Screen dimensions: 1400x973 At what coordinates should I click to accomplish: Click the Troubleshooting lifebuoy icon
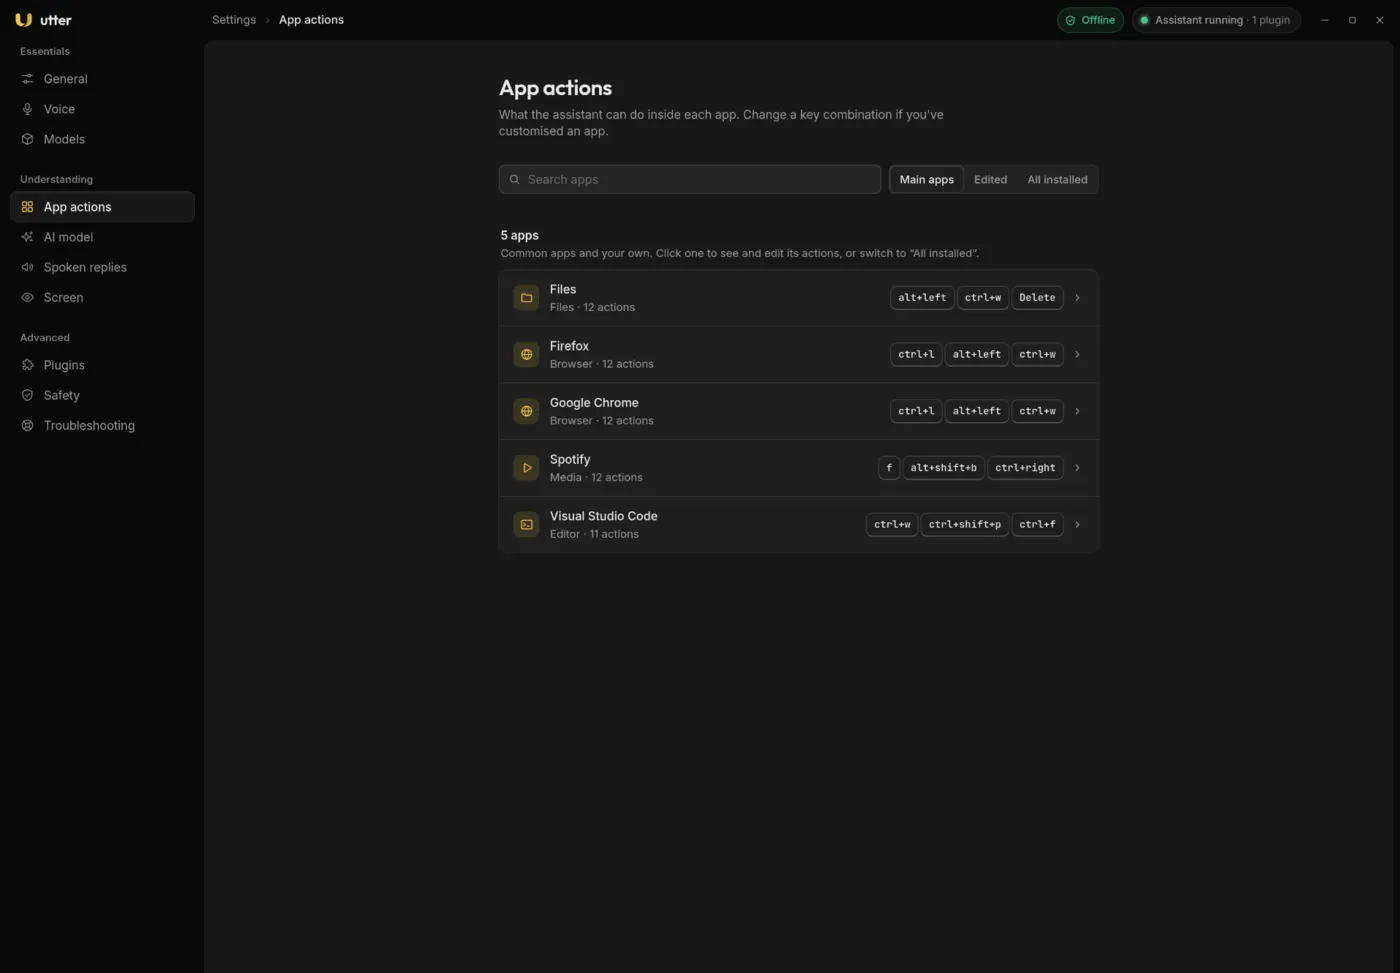tap(28, 425)
